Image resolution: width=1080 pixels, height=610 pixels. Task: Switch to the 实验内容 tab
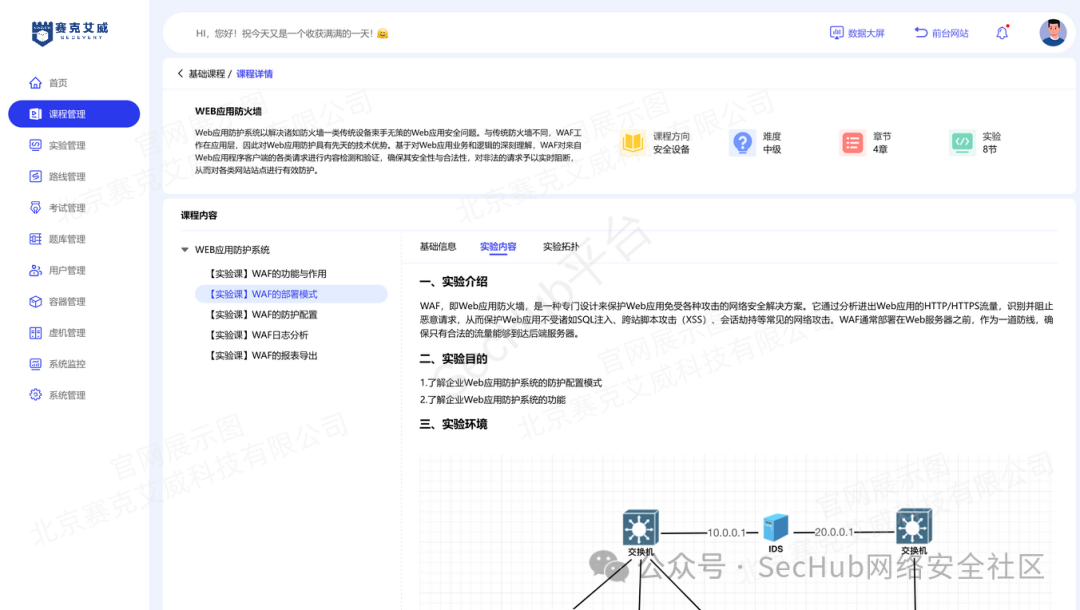(x=498, y=246)
